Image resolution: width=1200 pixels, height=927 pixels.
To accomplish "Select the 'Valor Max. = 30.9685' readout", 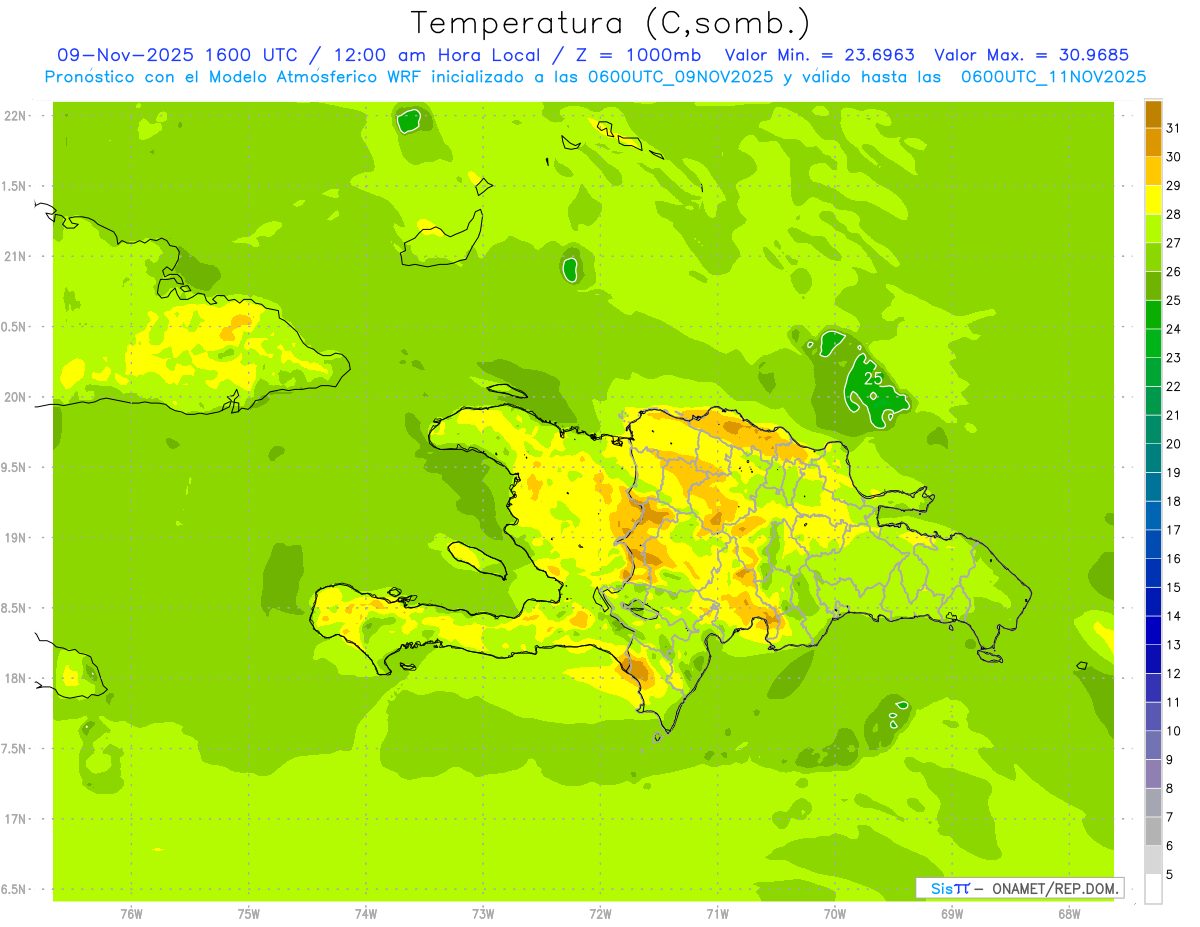I will (1031, 55).
